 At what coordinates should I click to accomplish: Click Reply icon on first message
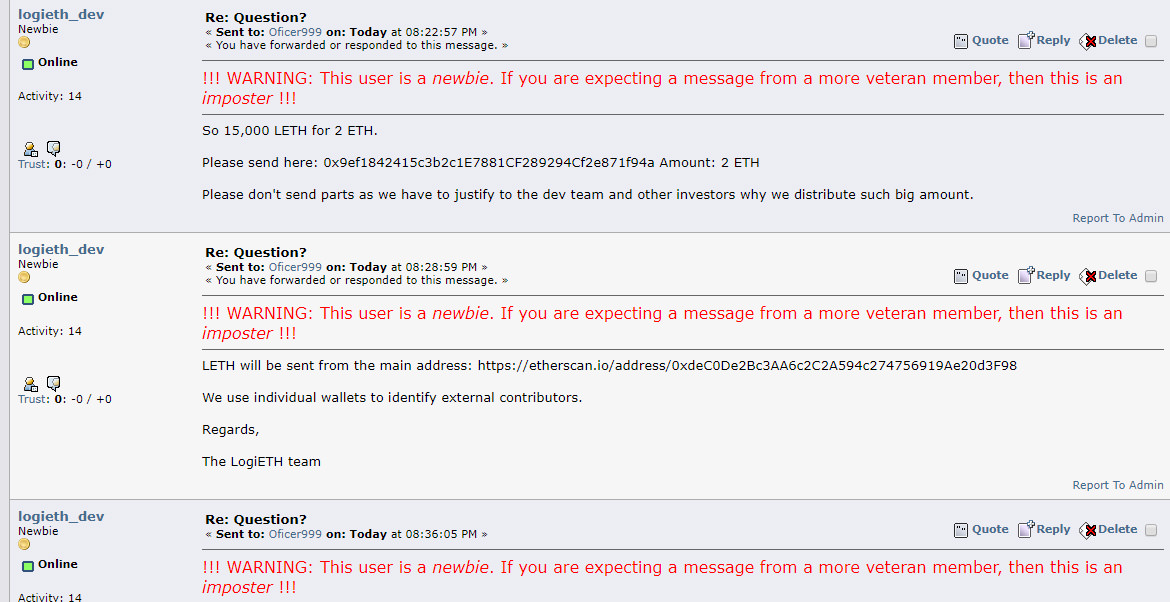(1026, 40)
